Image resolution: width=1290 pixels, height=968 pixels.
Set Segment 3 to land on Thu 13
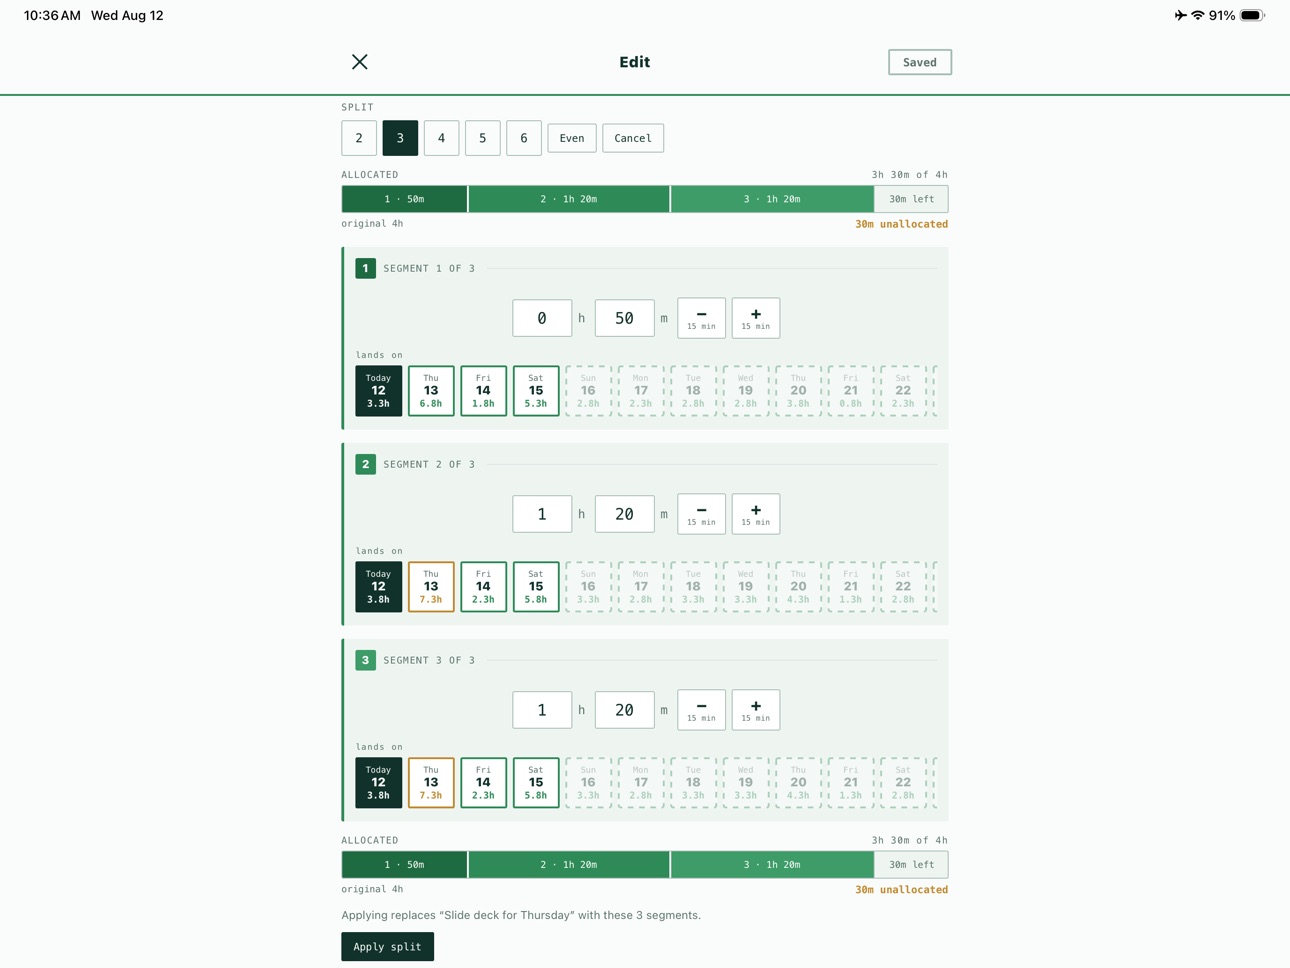(431, 782)
